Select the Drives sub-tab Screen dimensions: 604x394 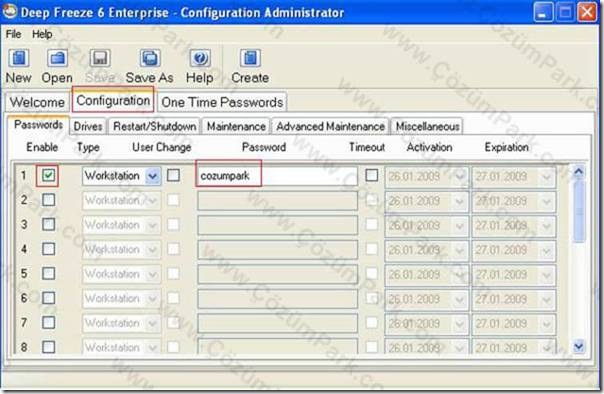(x=88, y=126)
